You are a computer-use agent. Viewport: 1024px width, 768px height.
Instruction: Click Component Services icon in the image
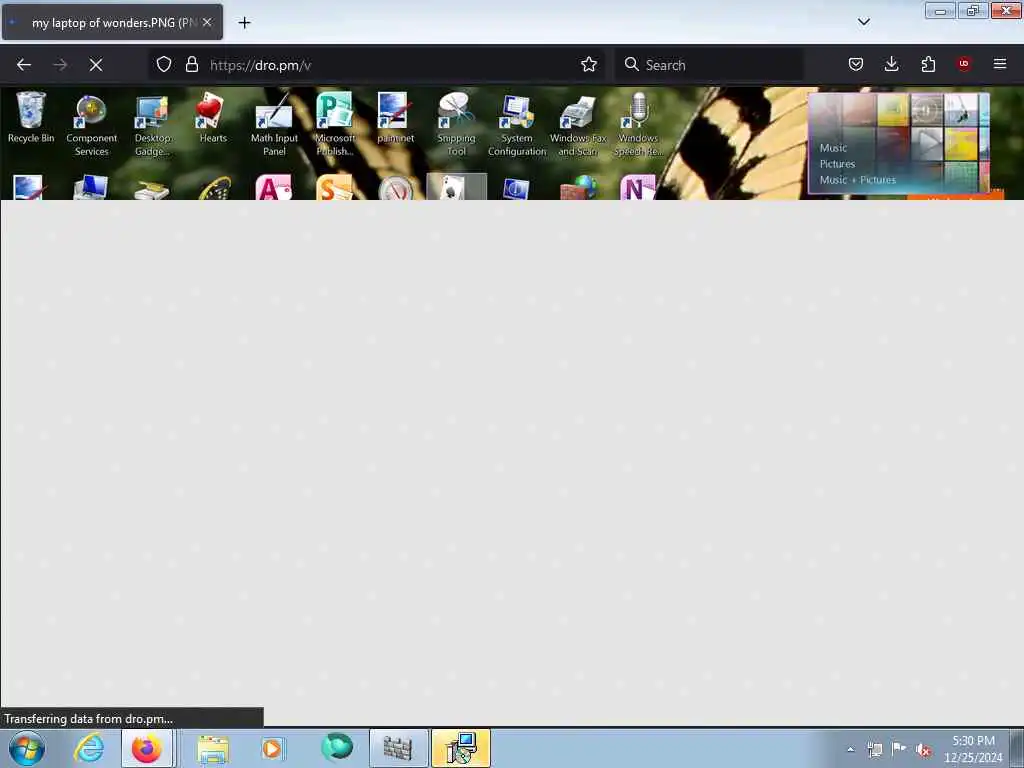click(91, 125)
